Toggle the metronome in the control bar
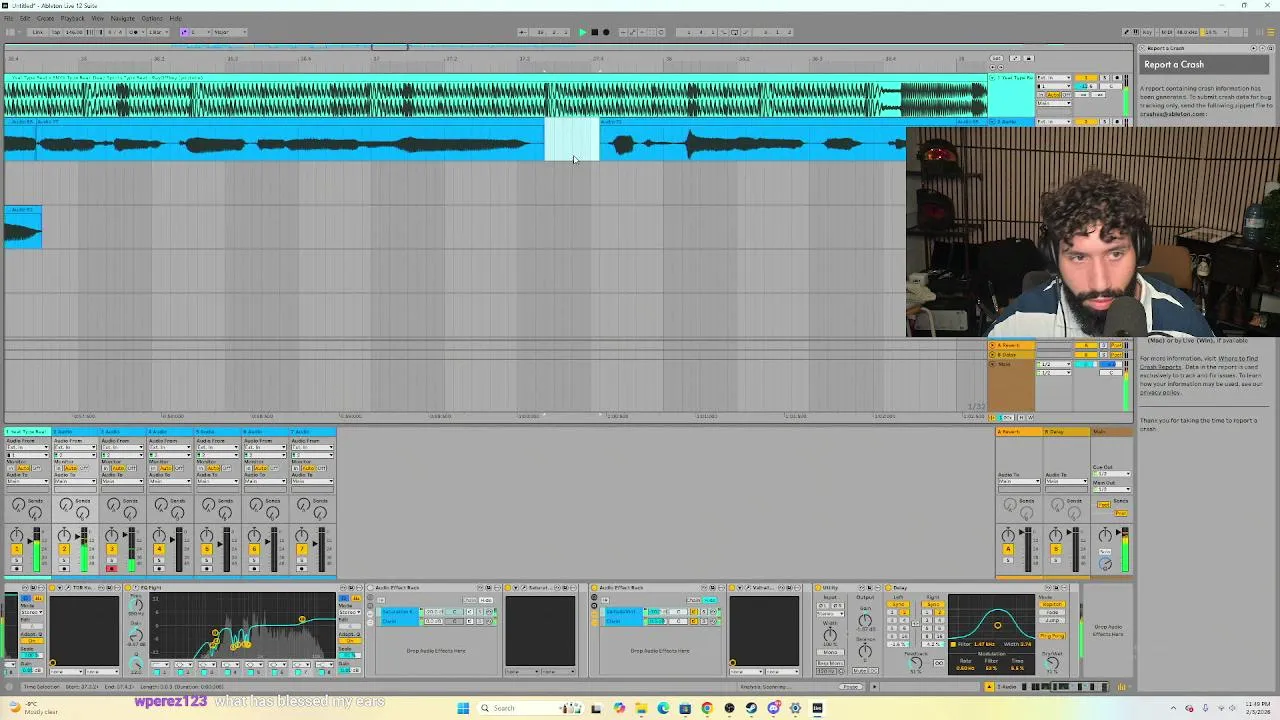Viewport: 1280px width, 720px height. pyautogui.click(x=135, y=32)
